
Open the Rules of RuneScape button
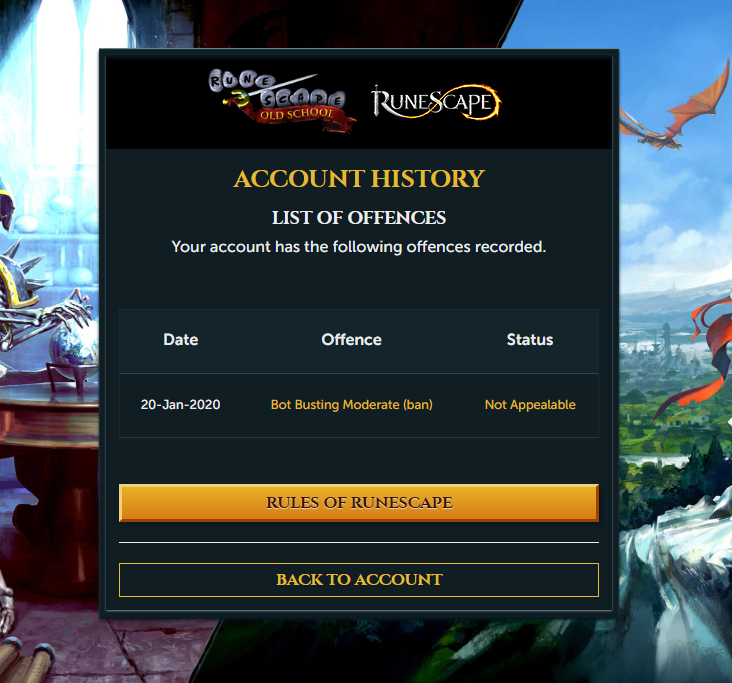click(359, 503)
